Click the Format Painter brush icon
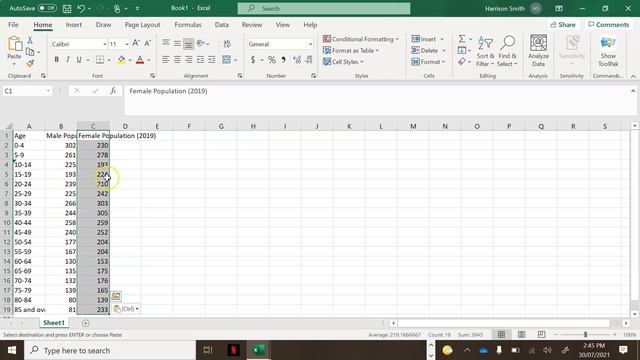Image resolution: width=640 pixels, height=360 pixels. coord(30,63)
